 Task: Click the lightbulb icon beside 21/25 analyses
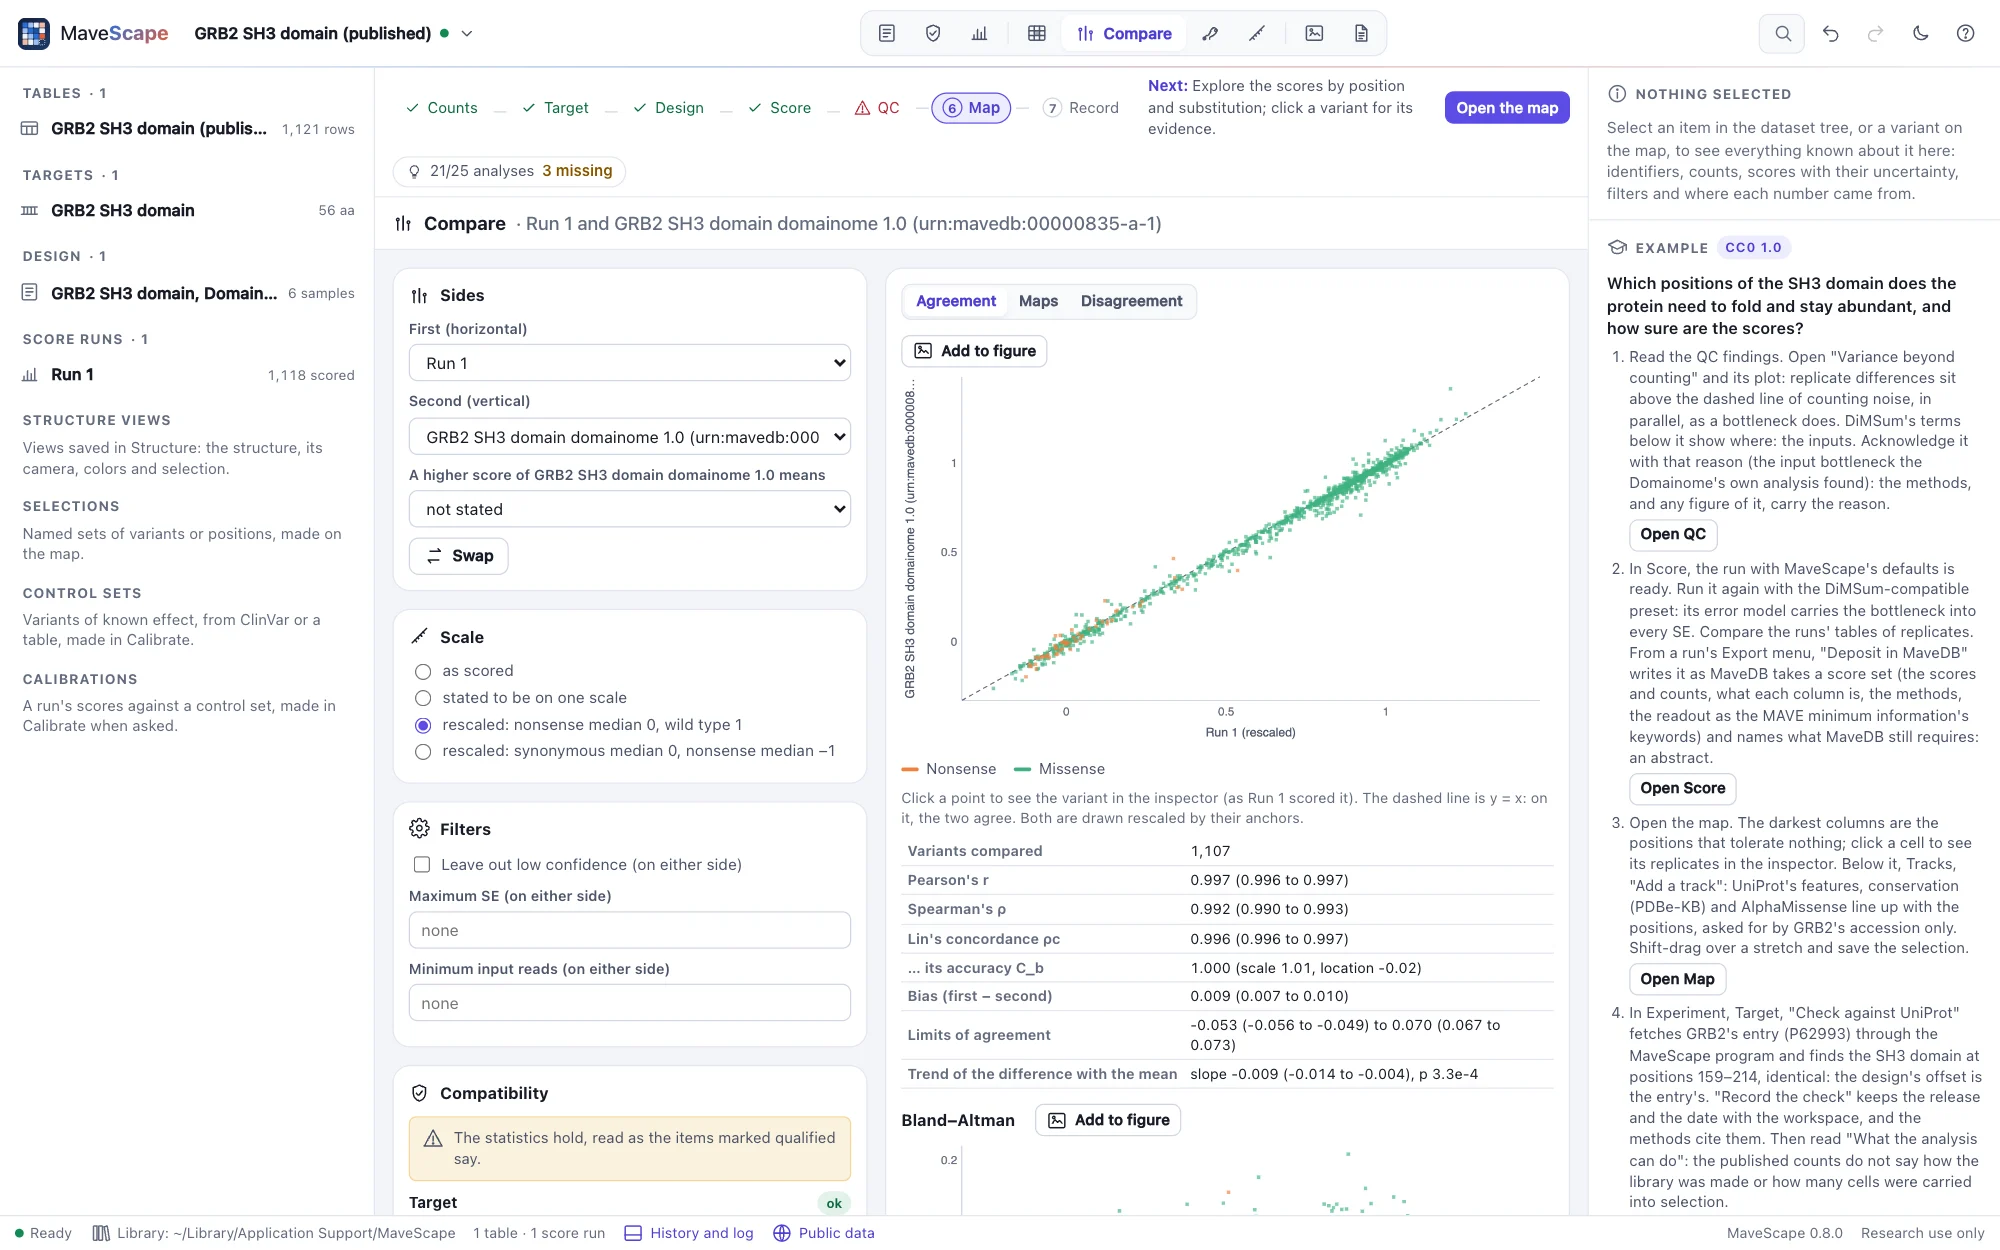click(x=414, y=171)
